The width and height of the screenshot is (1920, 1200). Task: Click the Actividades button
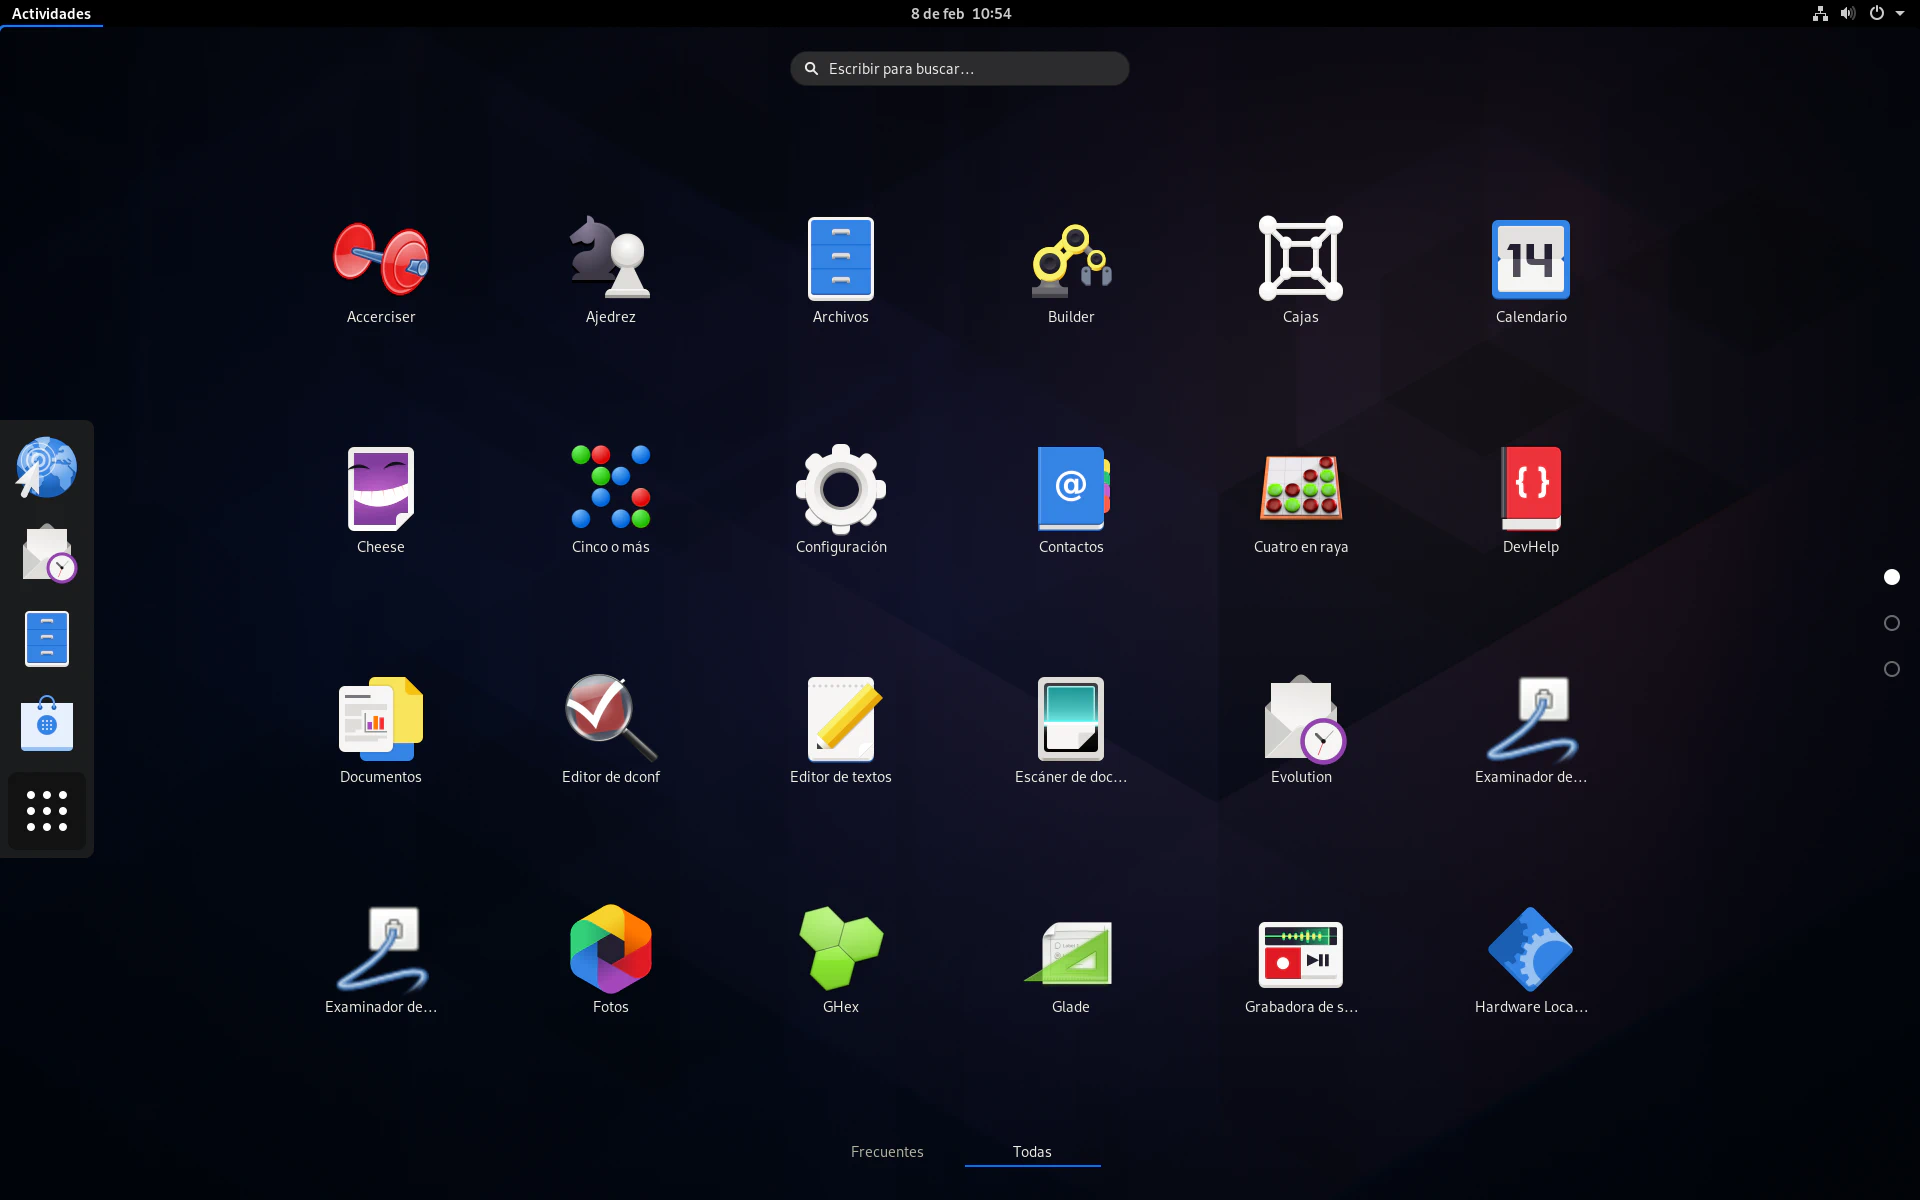pos(51,14)
